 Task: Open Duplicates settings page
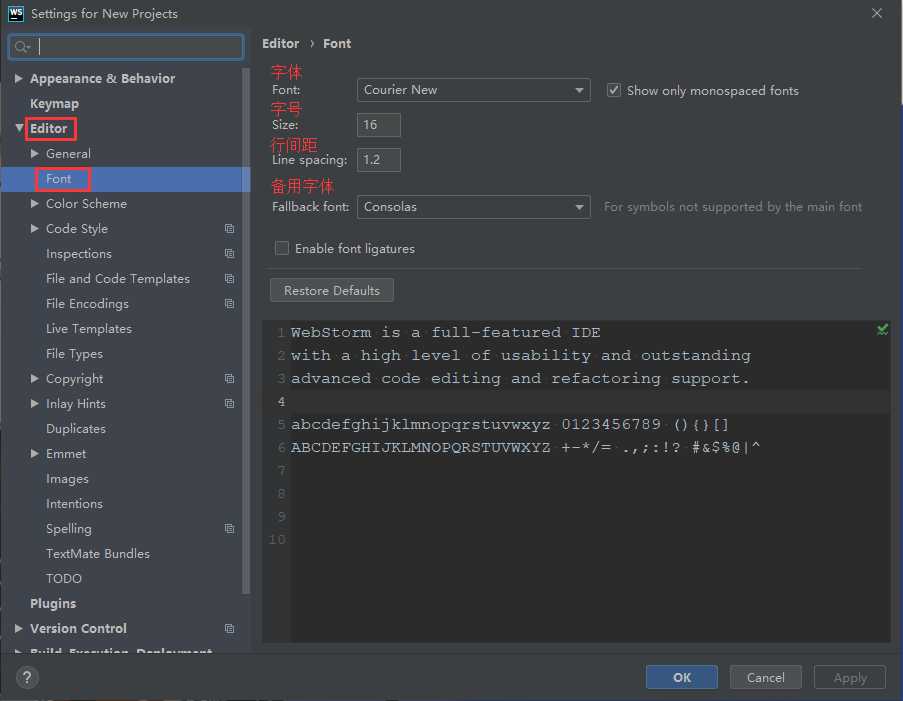[x=76, y=429]
